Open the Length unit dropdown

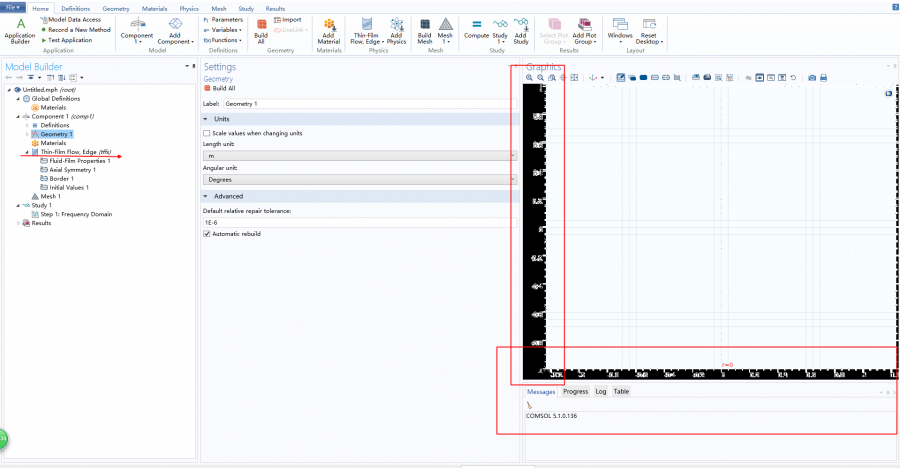tap(359, 156)
